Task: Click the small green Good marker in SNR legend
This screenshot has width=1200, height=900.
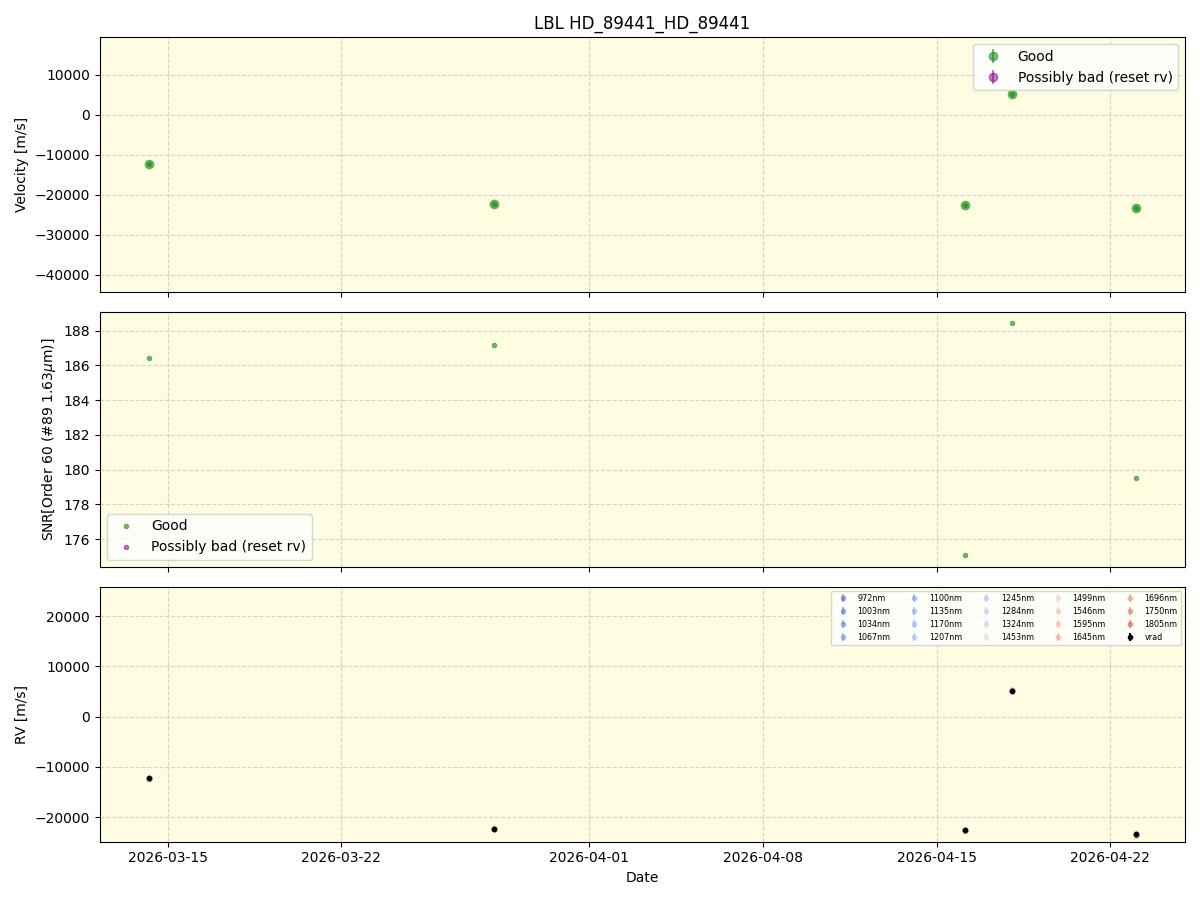Action: tap(126, 526)
